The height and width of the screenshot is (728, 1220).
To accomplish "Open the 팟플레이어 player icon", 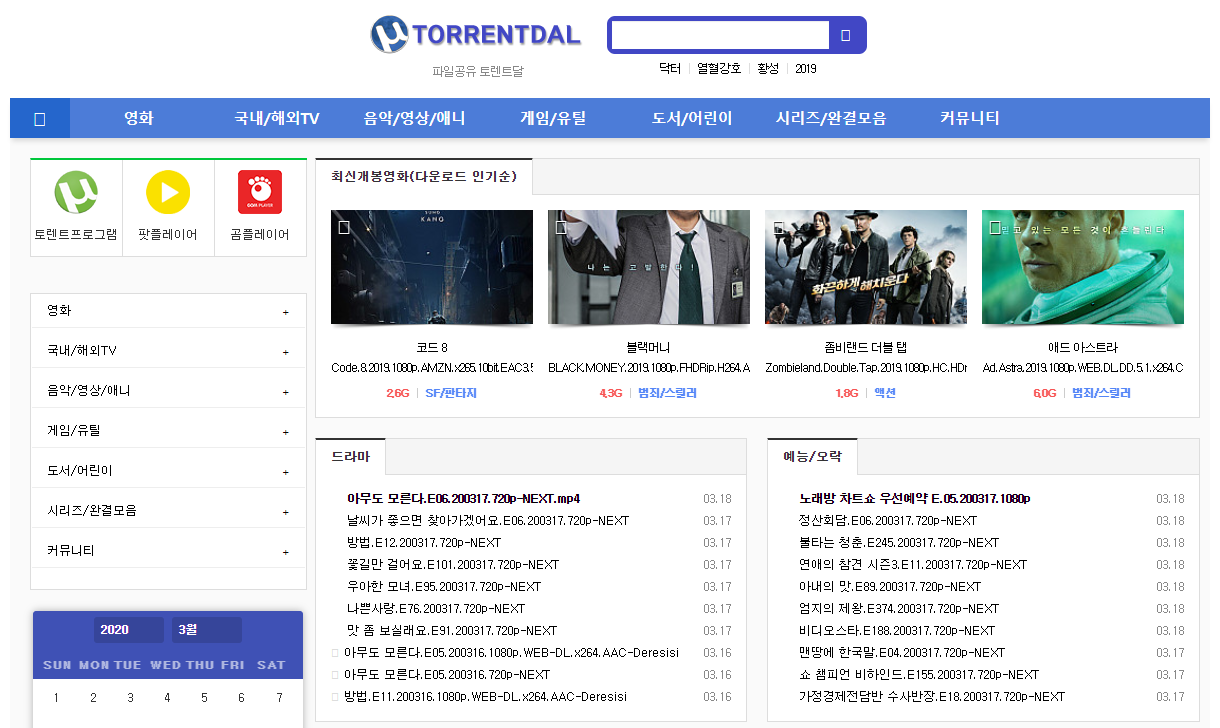I will pos(168,192).
